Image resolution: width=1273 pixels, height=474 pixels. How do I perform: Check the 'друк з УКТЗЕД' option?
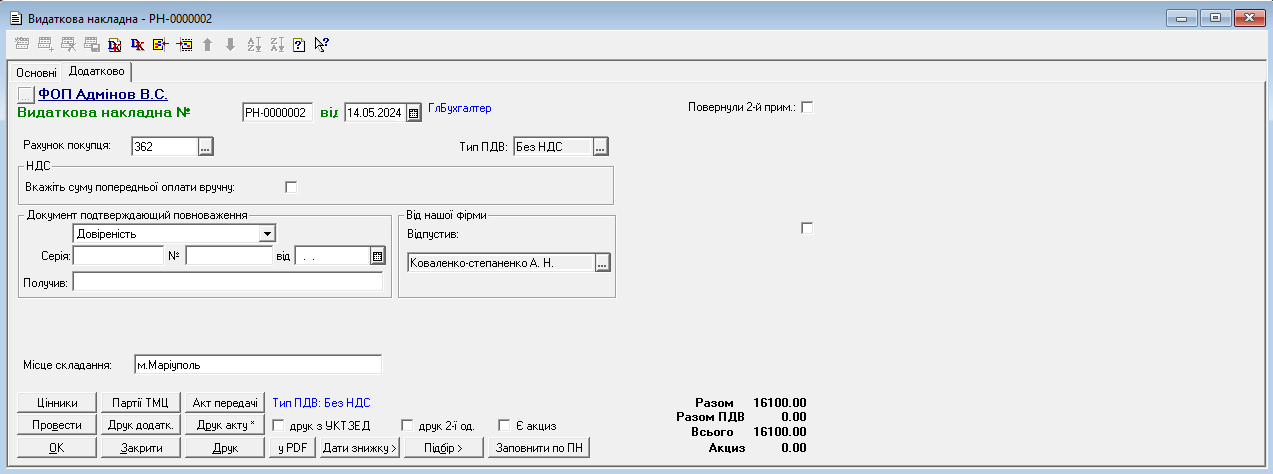pyautogui.click(x=279, y=425)
